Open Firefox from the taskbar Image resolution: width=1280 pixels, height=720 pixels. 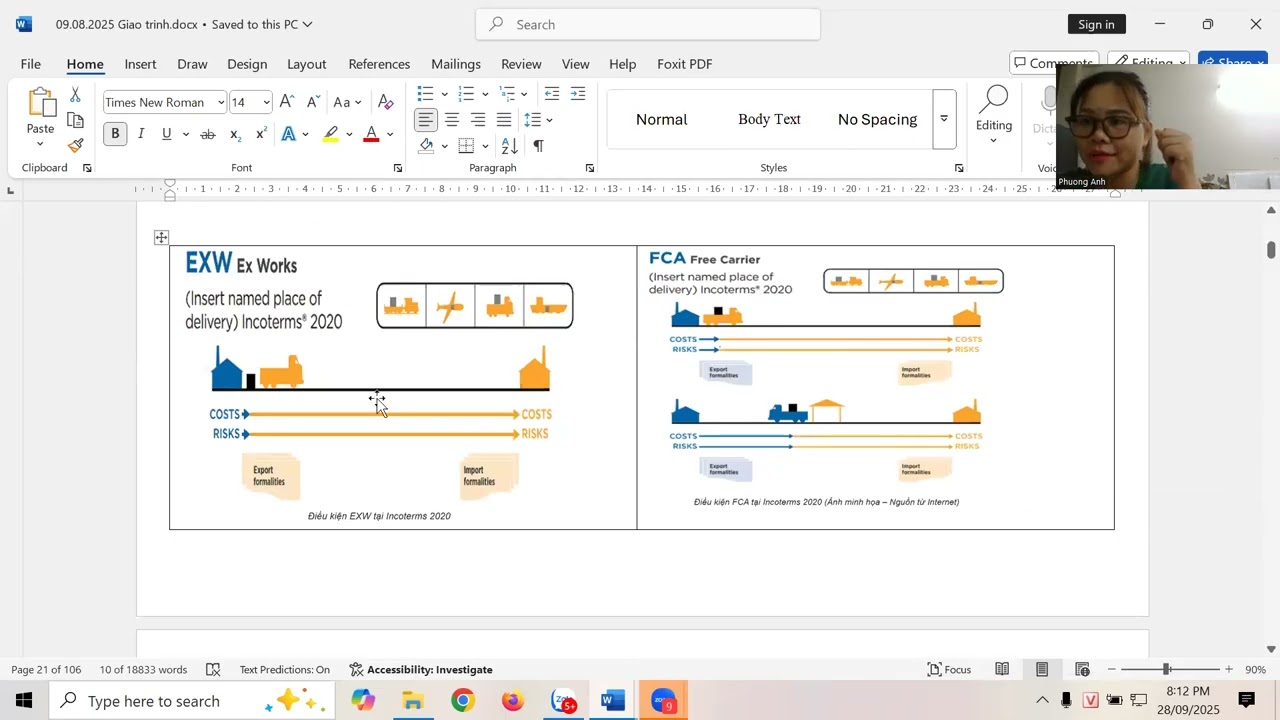coord(513,701)
